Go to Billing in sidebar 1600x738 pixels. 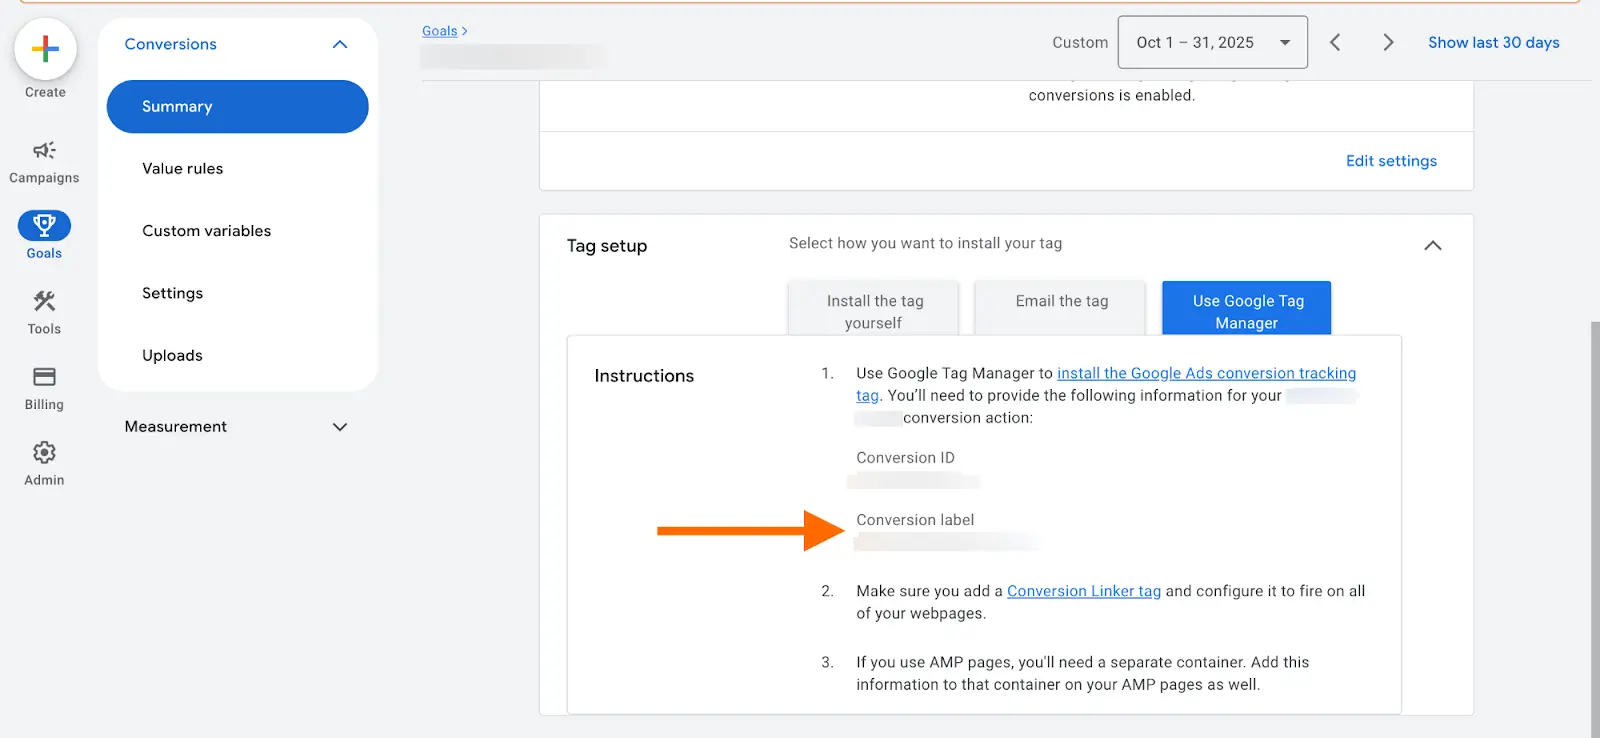[x=44, y=389]
